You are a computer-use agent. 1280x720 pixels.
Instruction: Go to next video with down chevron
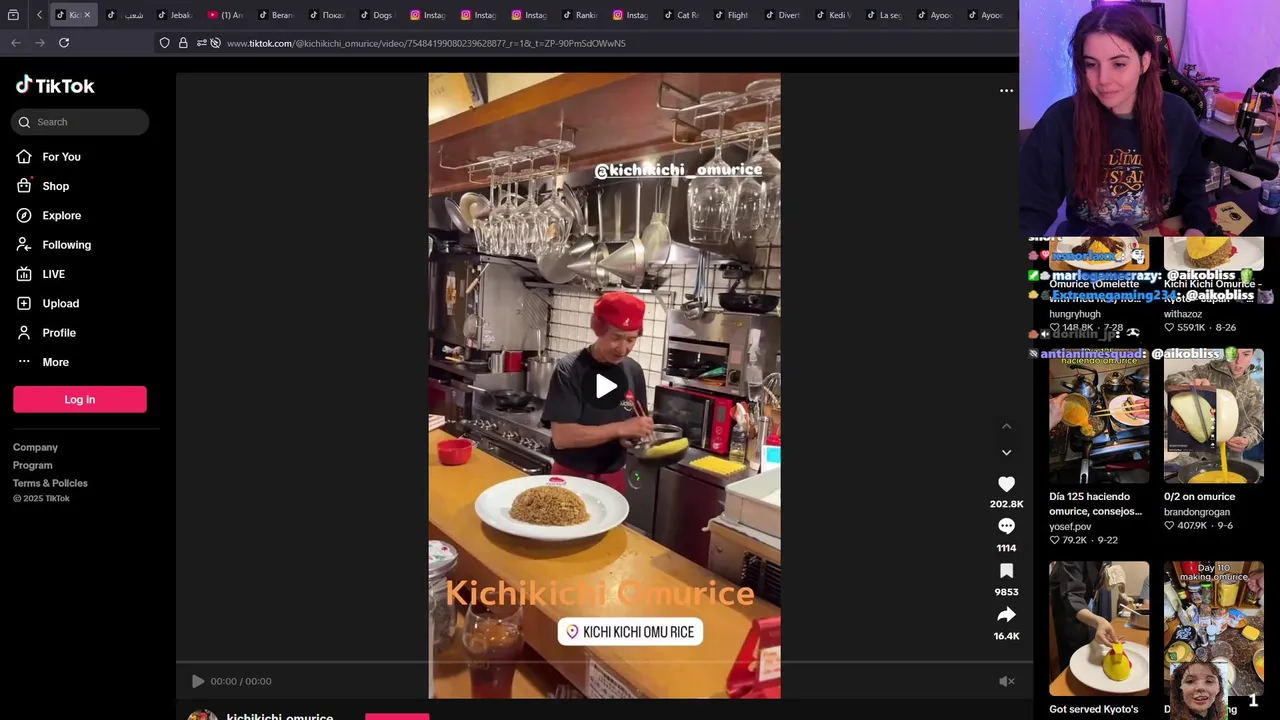pos(1007,453)
